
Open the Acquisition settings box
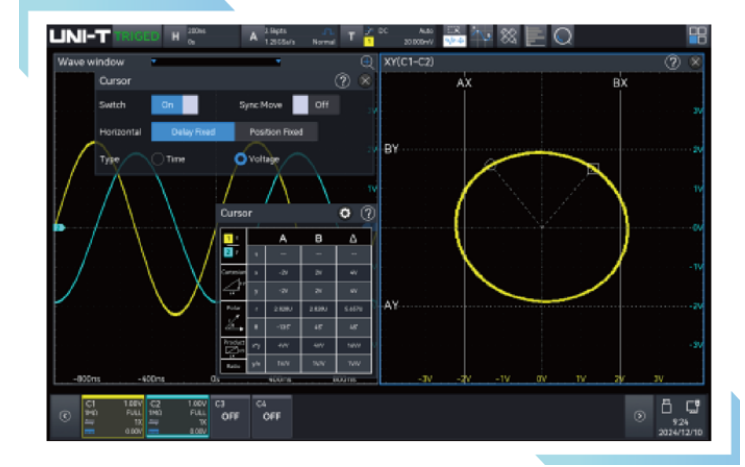pos(290,36)
